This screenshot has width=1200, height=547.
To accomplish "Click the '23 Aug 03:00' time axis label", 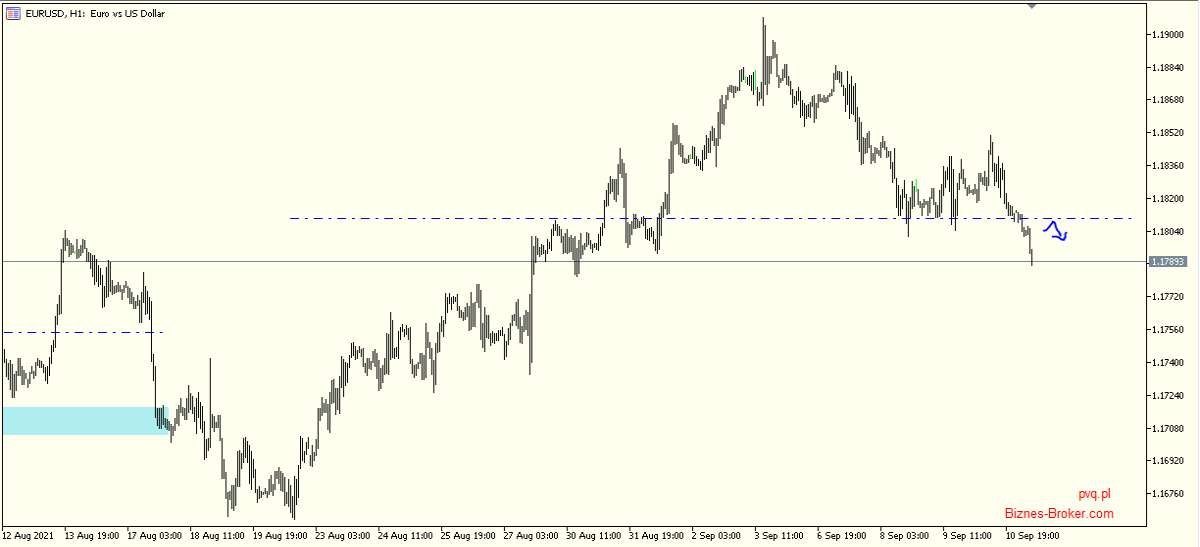I will (x=343, y=536).
